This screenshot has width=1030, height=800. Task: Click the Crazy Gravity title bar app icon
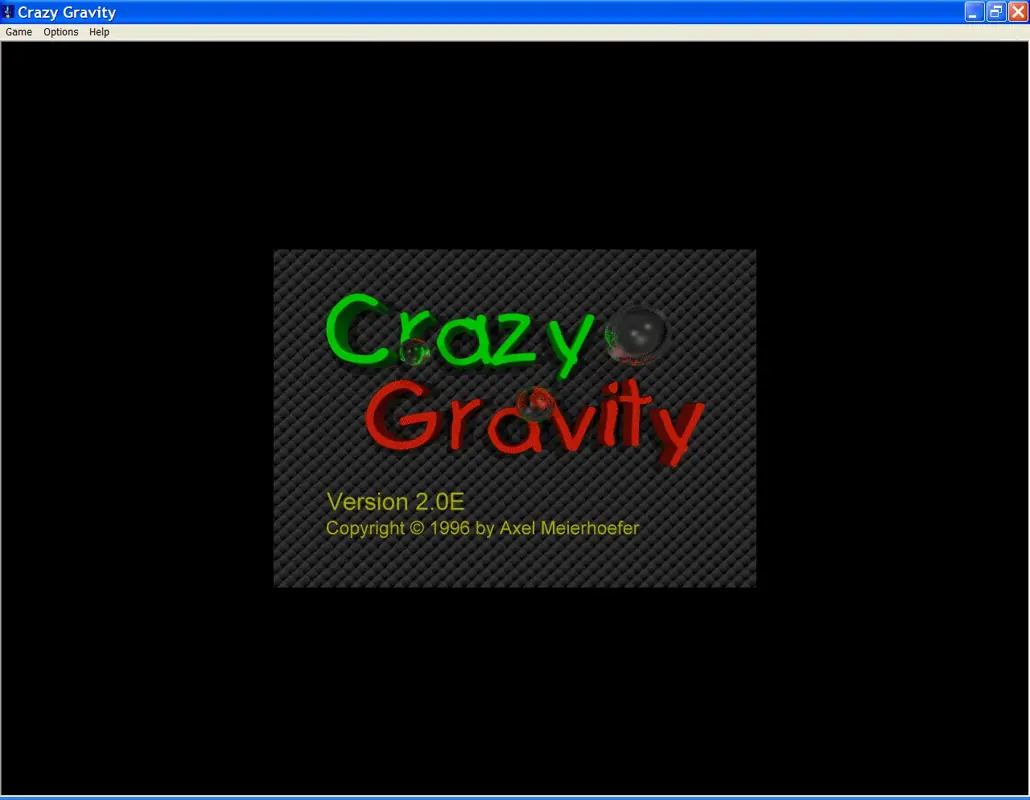pos(8,12)
